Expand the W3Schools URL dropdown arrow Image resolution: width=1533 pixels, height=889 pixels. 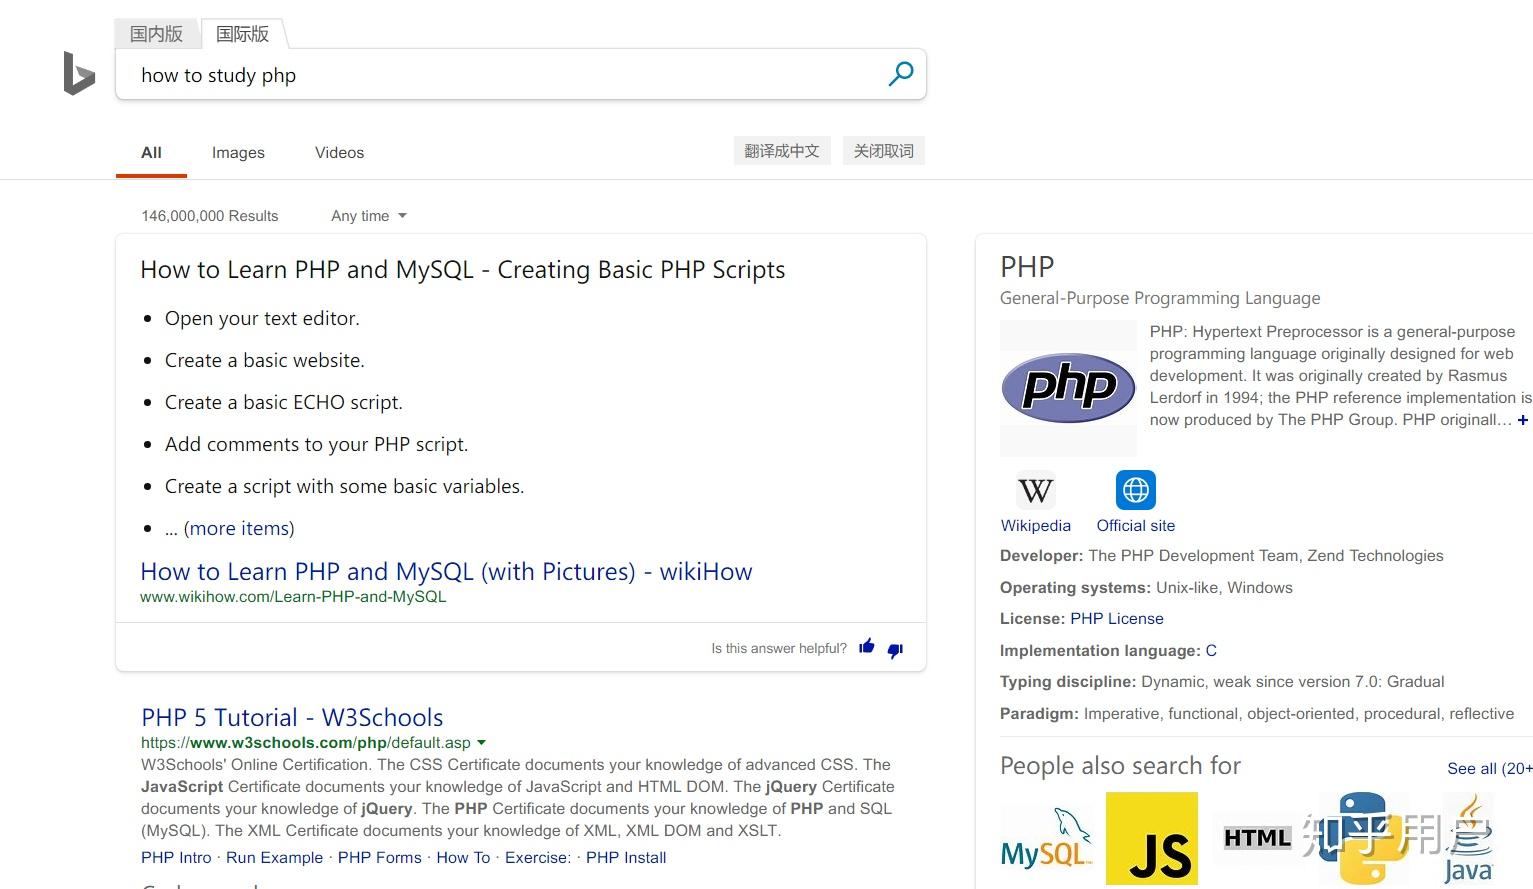[x=482, y=743]
